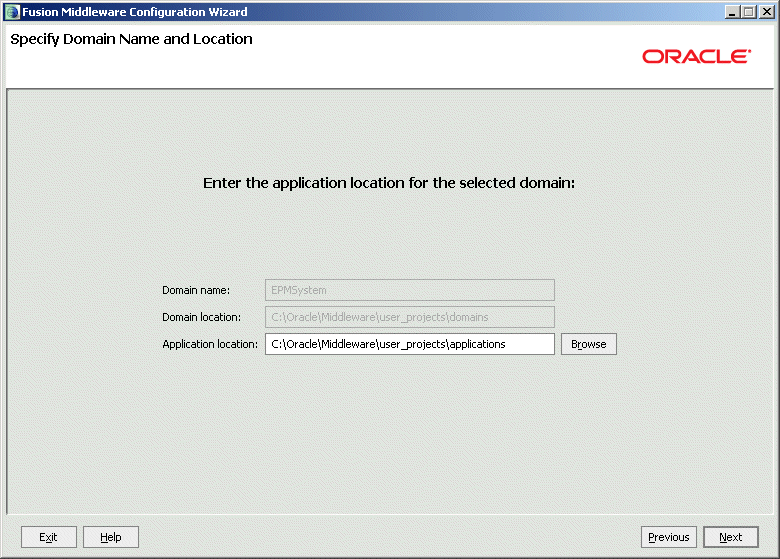Go back with the Previous button
The width and height of the screenshot is (780, 559).
pyautogui.click(x=669, y=537)
